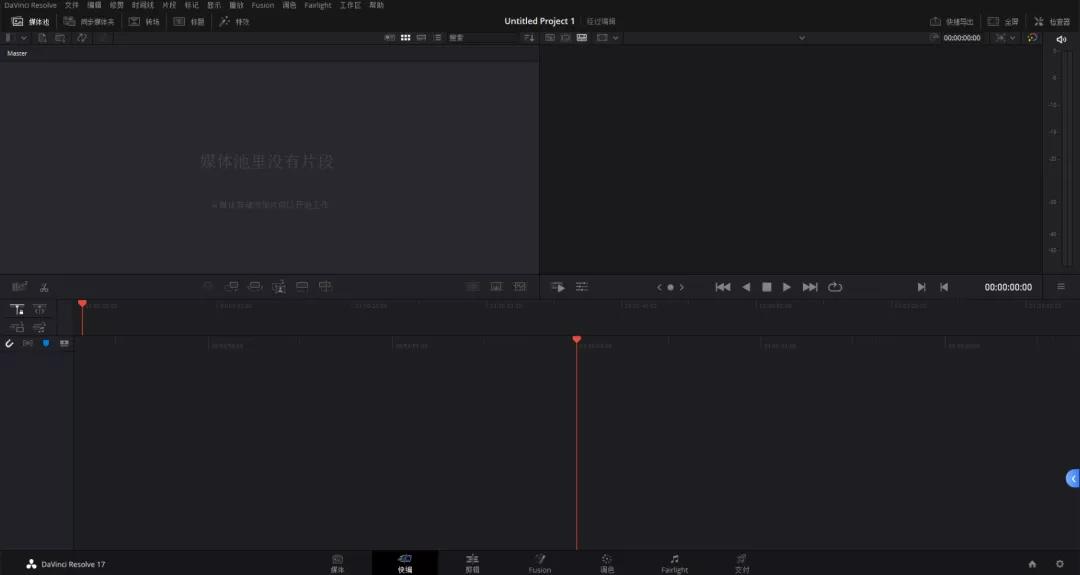Mute audio with the speaker icon

click(1061, 39)
